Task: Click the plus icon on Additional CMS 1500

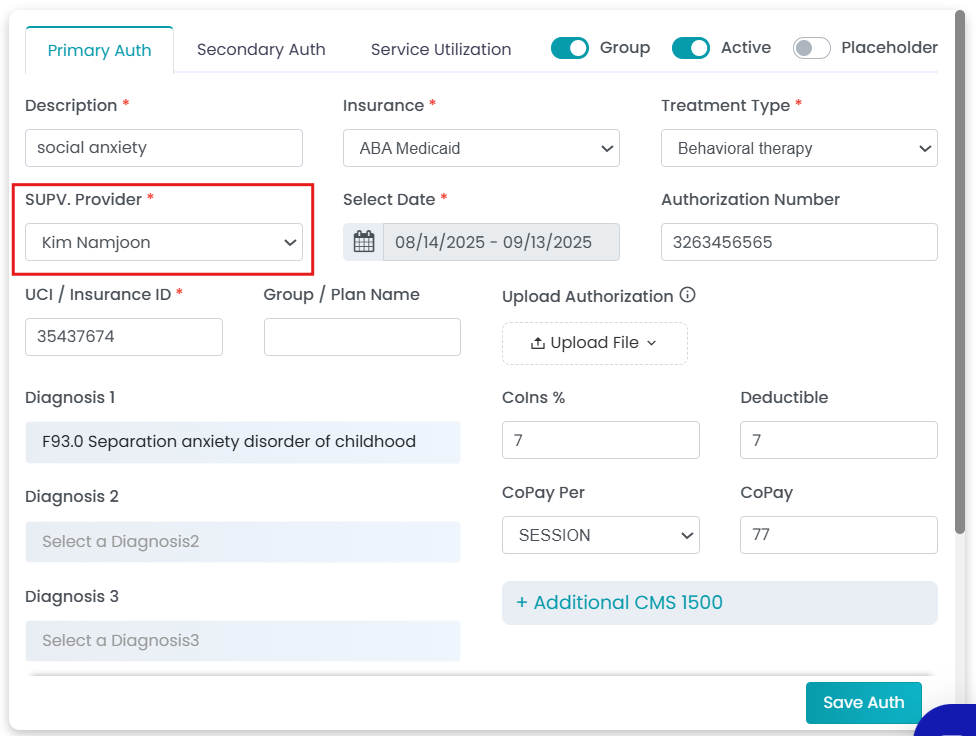Action: tap(522, 602)
